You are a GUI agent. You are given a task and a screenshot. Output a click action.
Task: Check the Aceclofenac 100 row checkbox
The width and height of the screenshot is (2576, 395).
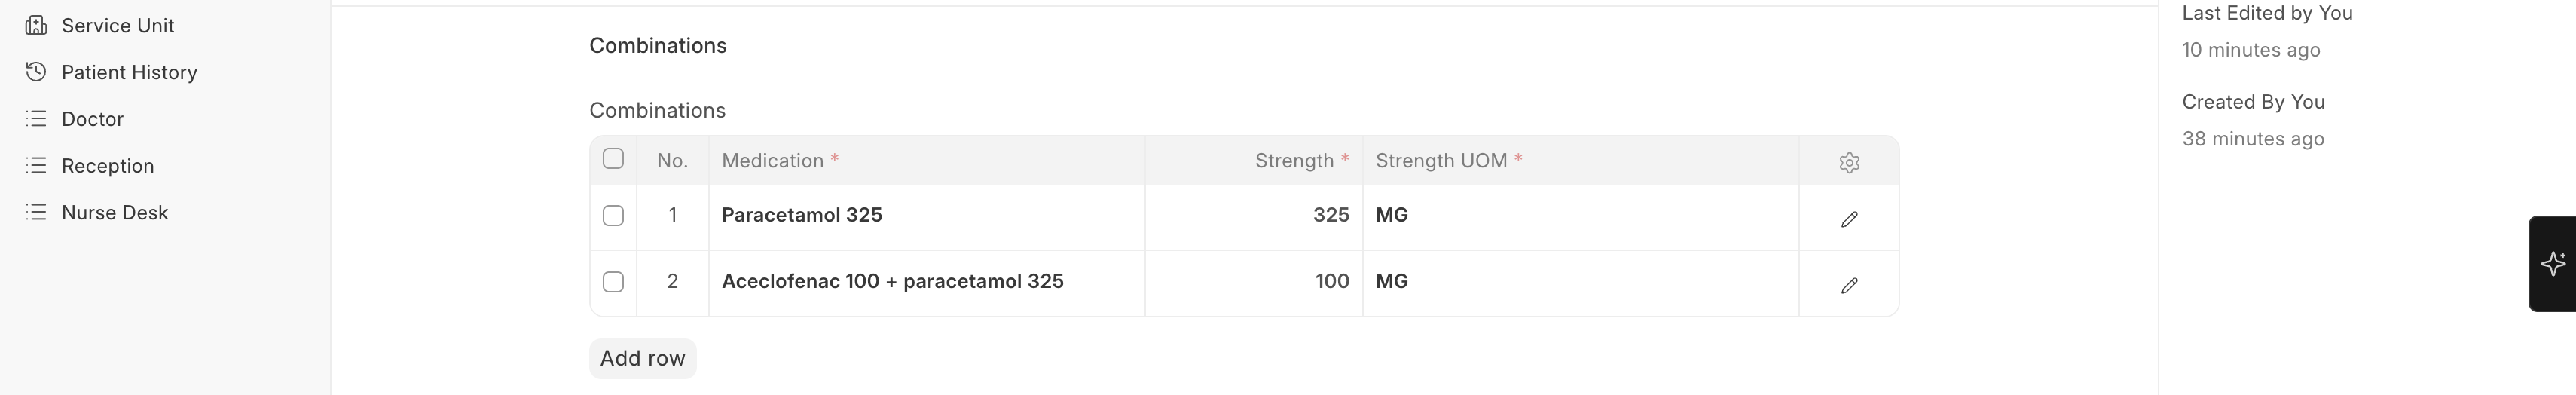tap(613, 282)
